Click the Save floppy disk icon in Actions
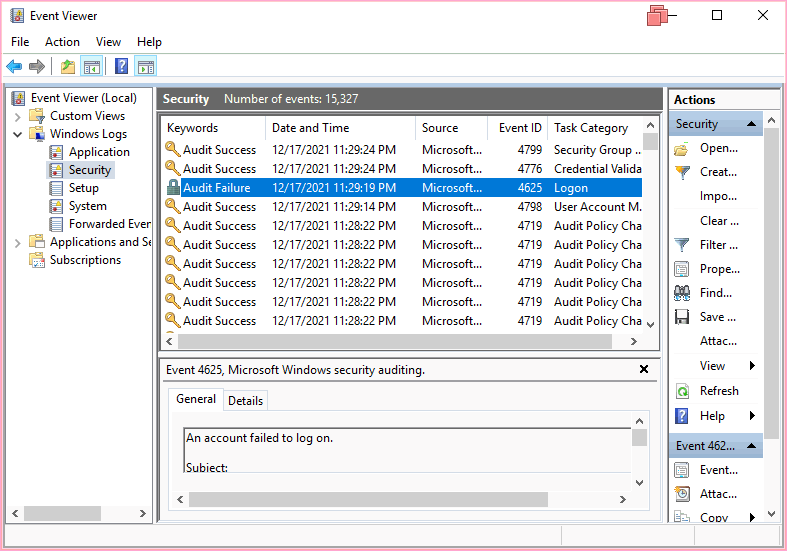The image size is (787, 551). [x=682, y=317]
